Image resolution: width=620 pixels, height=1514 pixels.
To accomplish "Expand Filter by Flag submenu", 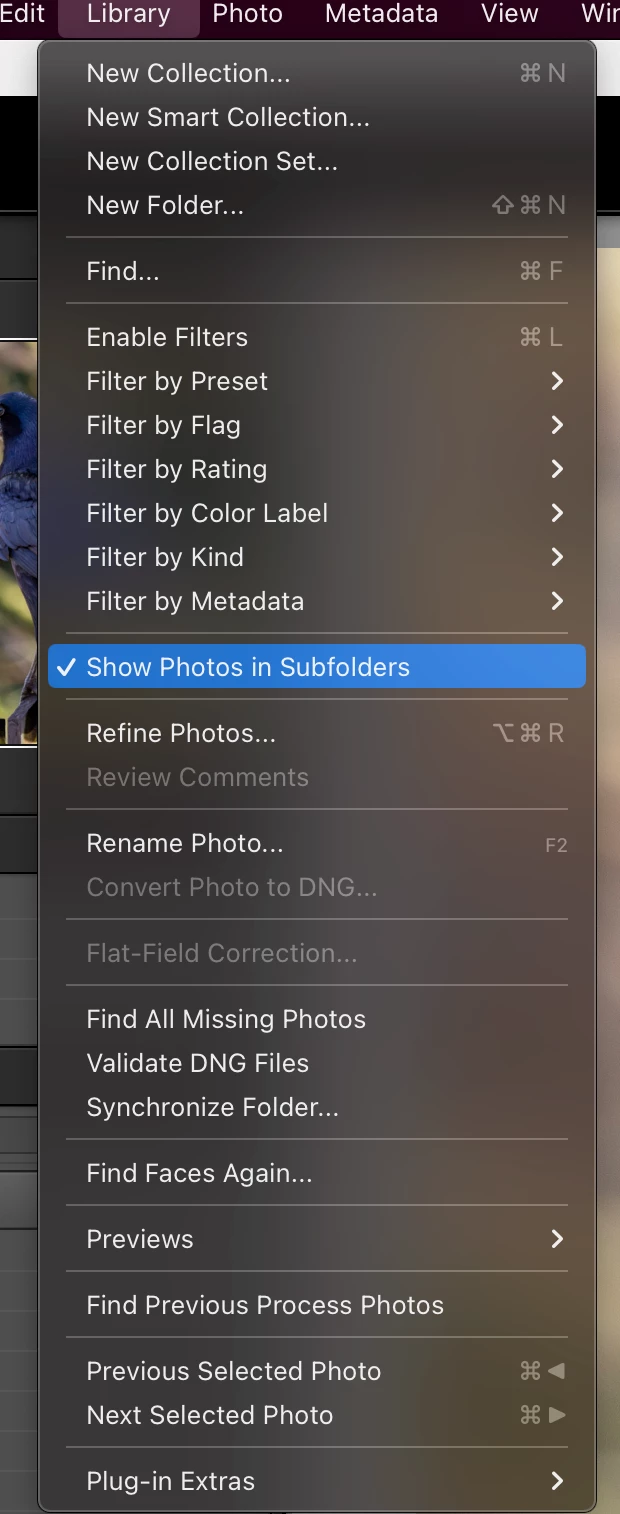I will coord(316,425).
